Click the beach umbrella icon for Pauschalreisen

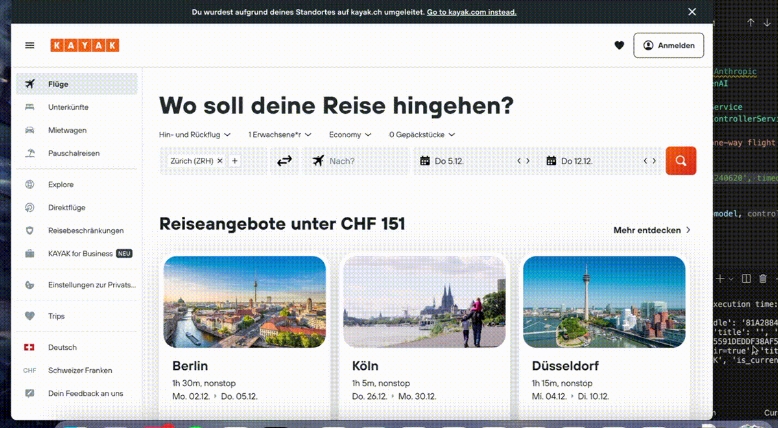30,153
